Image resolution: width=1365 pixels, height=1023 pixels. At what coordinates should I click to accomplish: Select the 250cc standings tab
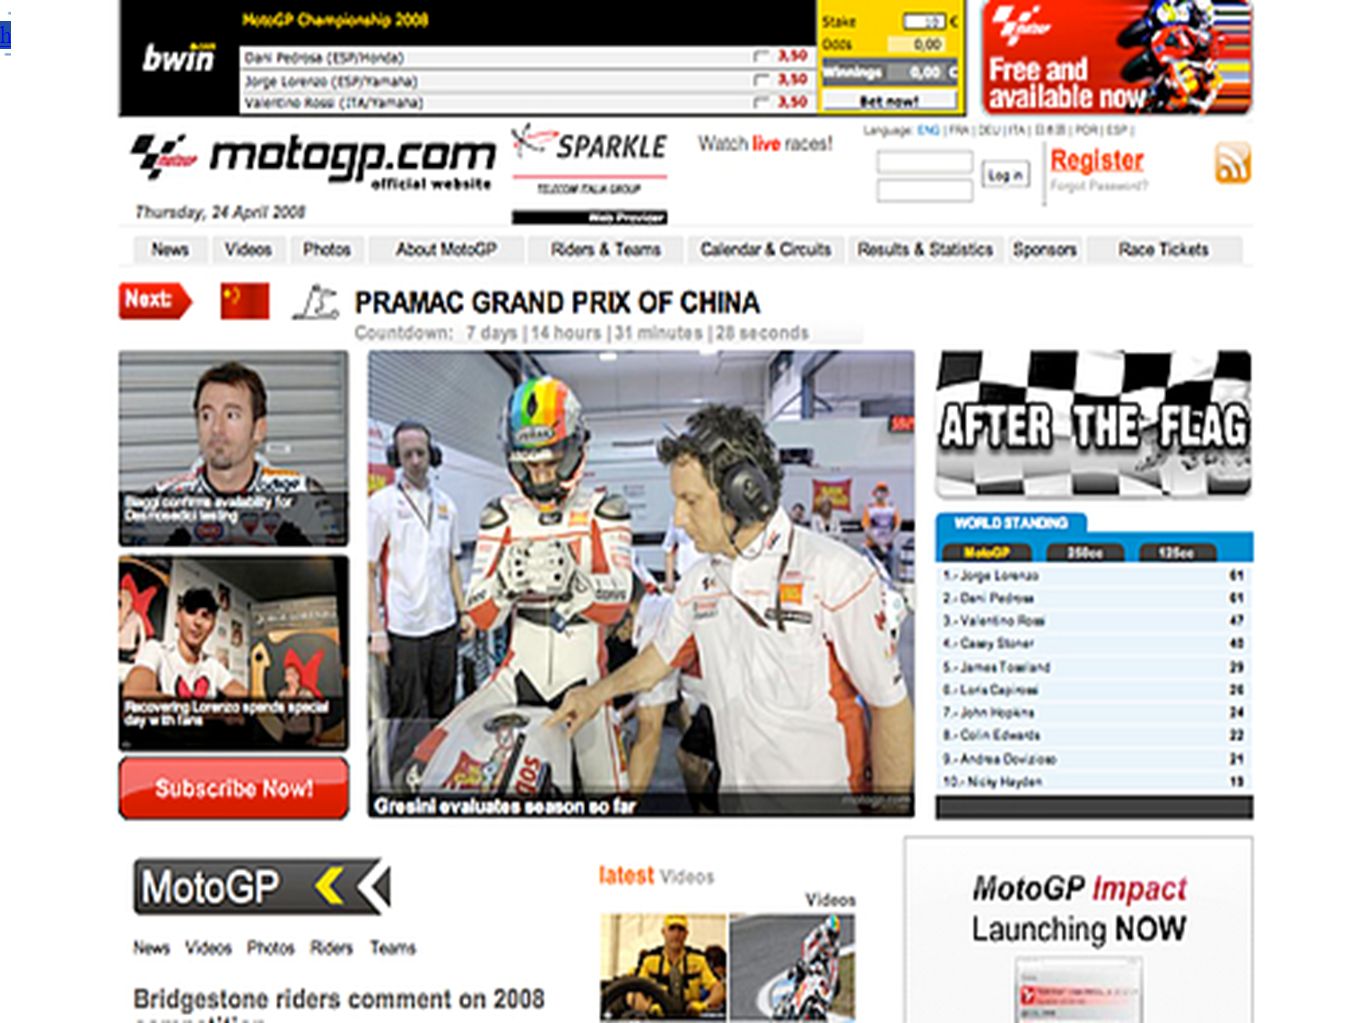click(x=1085, y=552)
